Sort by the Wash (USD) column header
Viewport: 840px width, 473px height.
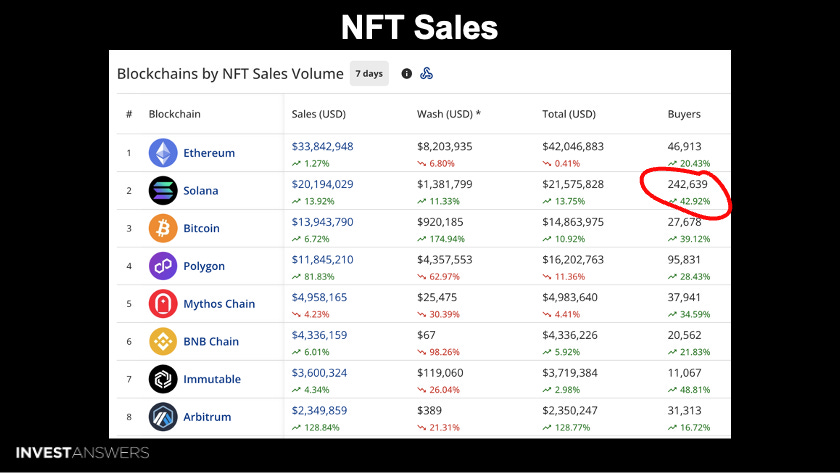click(x=449, y=114)
